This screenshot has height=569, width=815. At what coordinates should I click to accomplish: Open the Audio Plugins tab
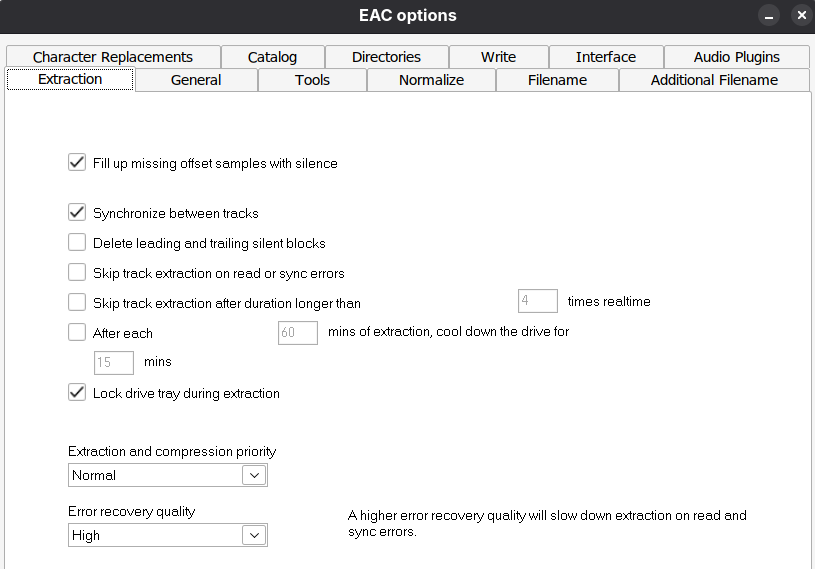736,57
